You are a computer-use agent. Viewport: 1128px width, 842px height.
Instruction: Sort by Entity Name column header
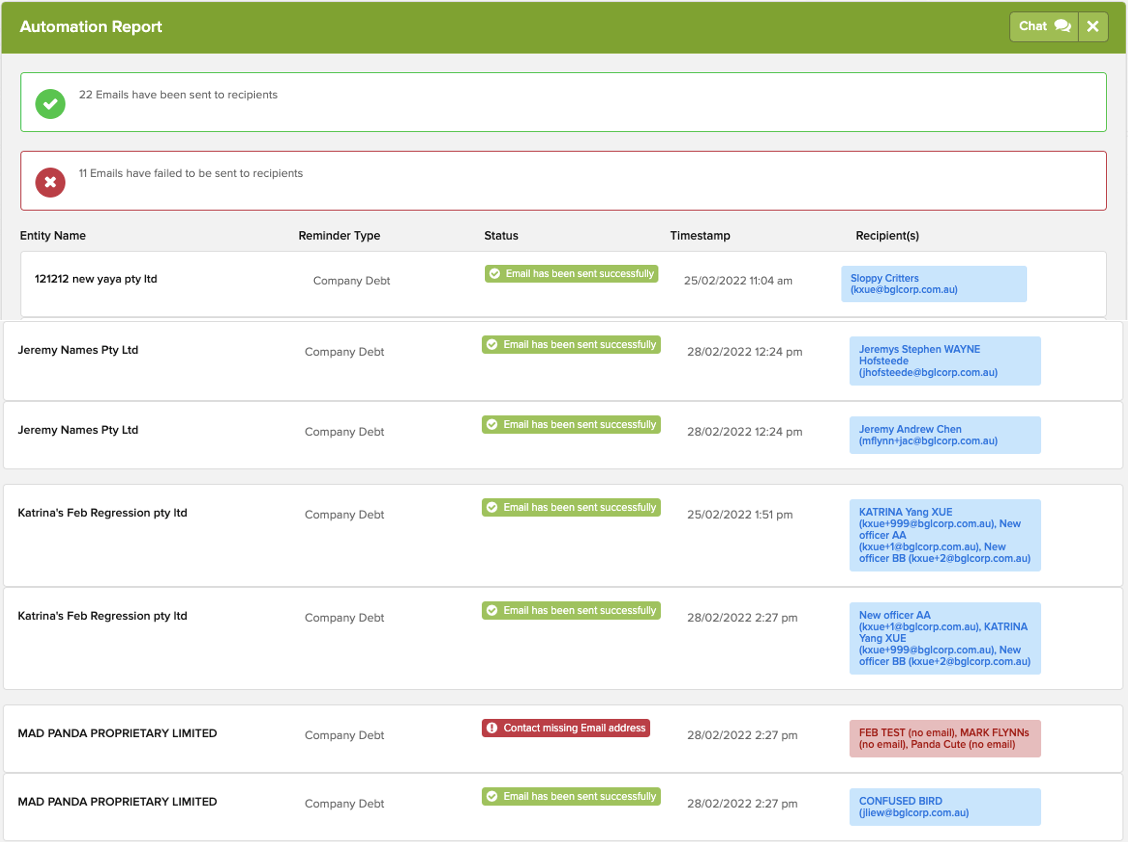click(53, 236)
